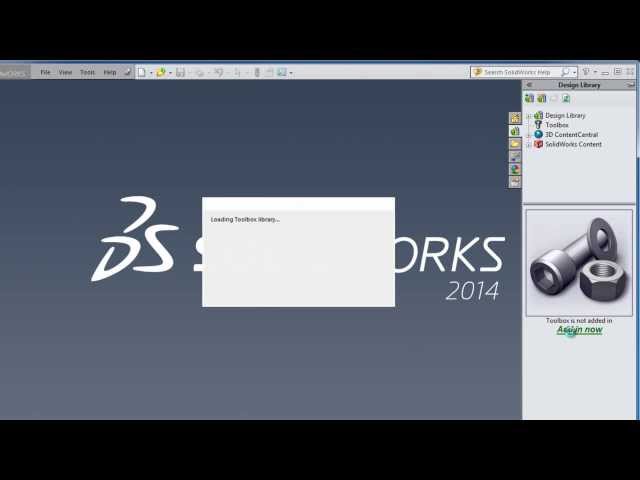Click the SolidWorks logo in title bar
The width and height of the screenshot is (640, 480).
pos(15,72)
